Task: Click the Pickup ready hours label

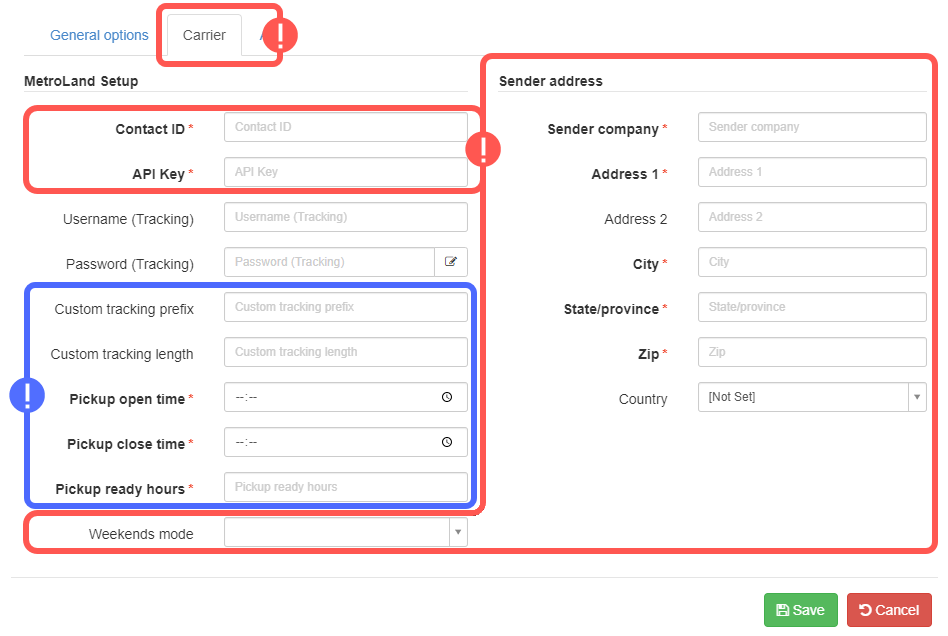Action: (x=120, y=489)
